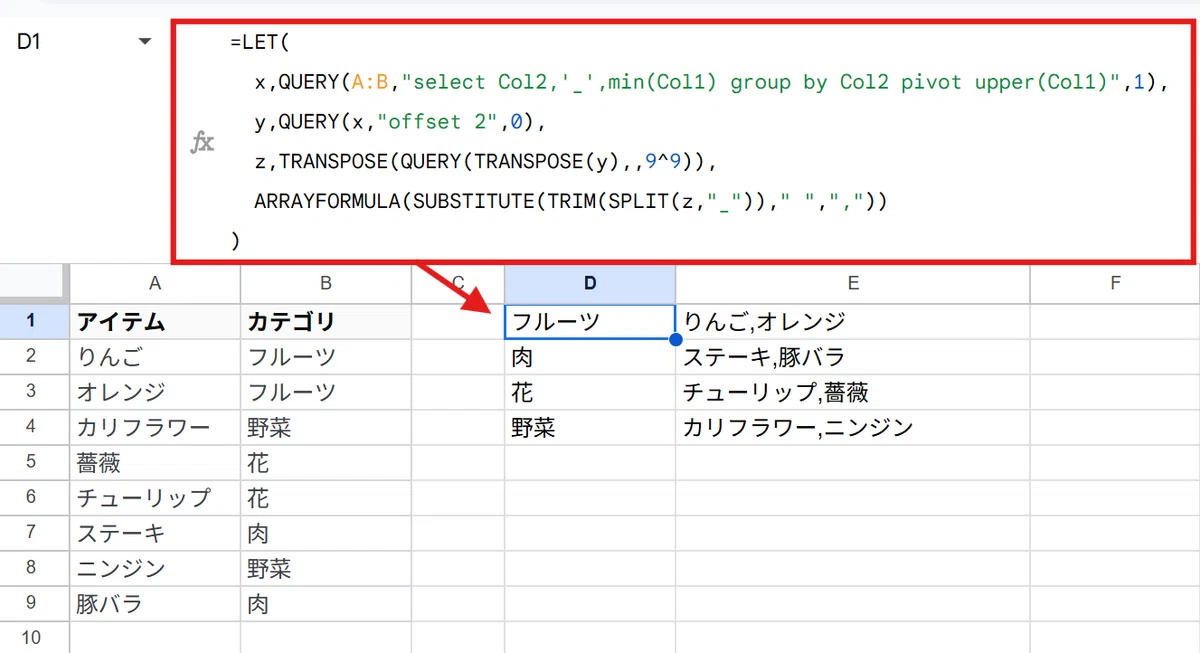The image size is (1200, 653).
Task: Click the fill handle on cell D1
Action: coord(675,339)
